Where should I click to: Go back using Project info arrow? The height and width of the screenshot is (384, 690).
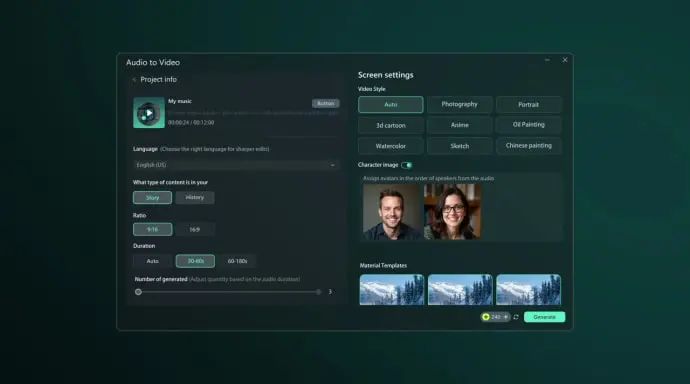pos(134,80)
